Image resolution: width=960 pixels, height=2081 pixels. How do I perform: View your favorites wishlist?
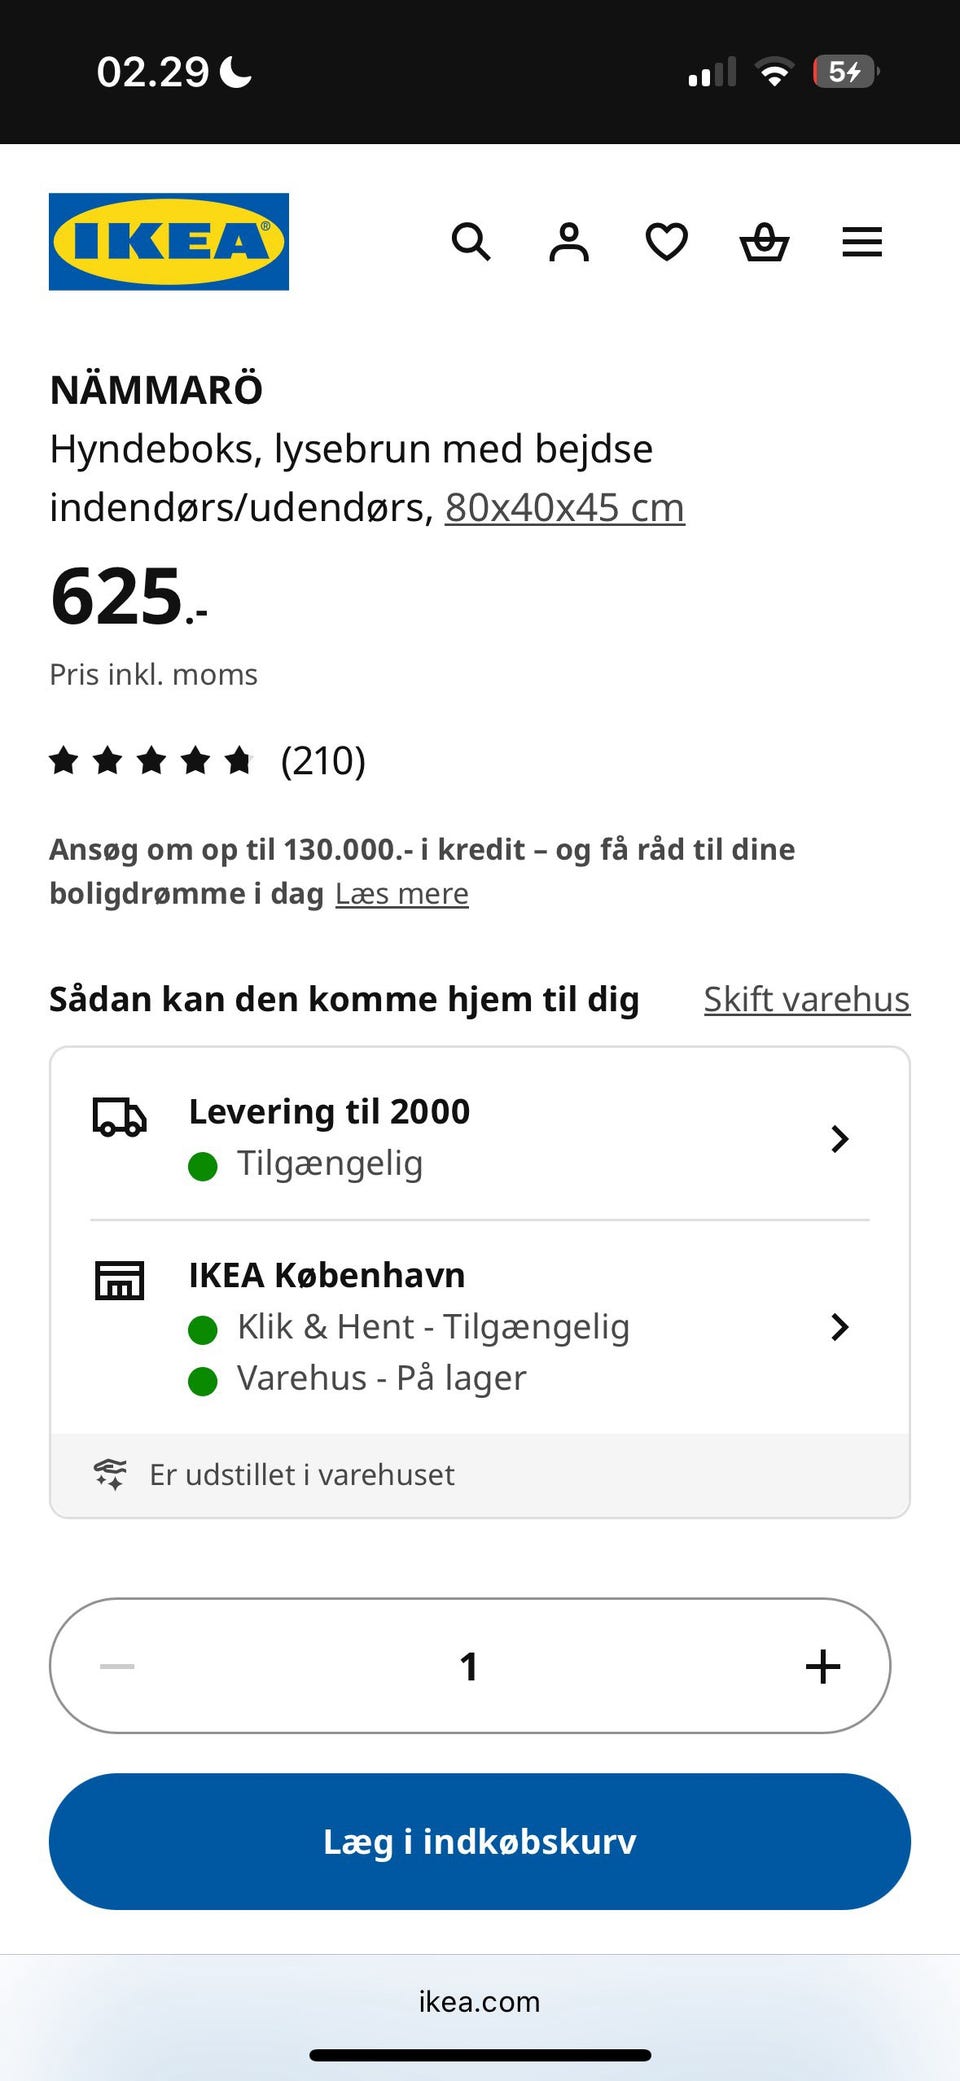(x=665, y=242)
